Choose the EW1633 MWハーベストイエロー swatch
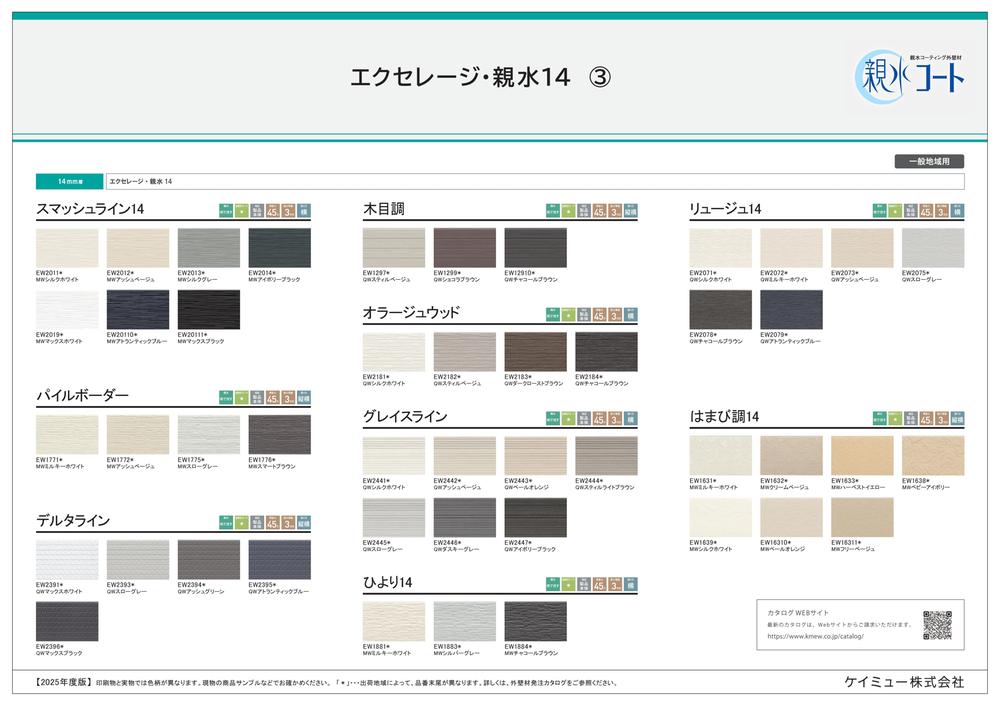The height and width of the screenshot is (704, 1000). (861, 456)
